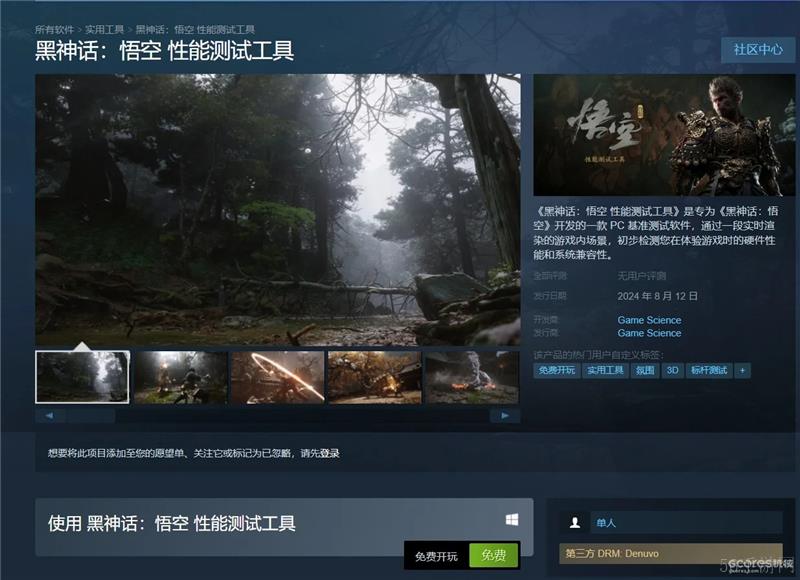Screen dimensions: 800x580
Task: Click the green 免费 button
Action: 493,554
